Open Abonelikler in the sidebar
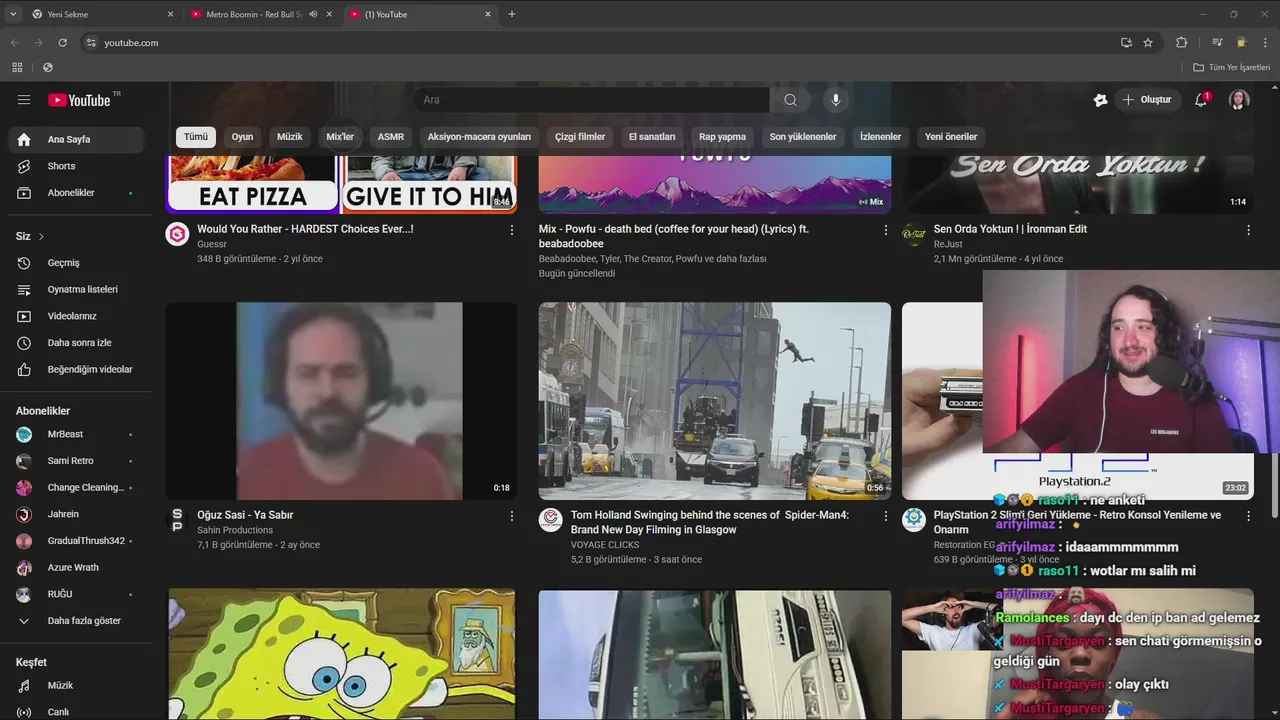1280x720 pixels. 76,193
